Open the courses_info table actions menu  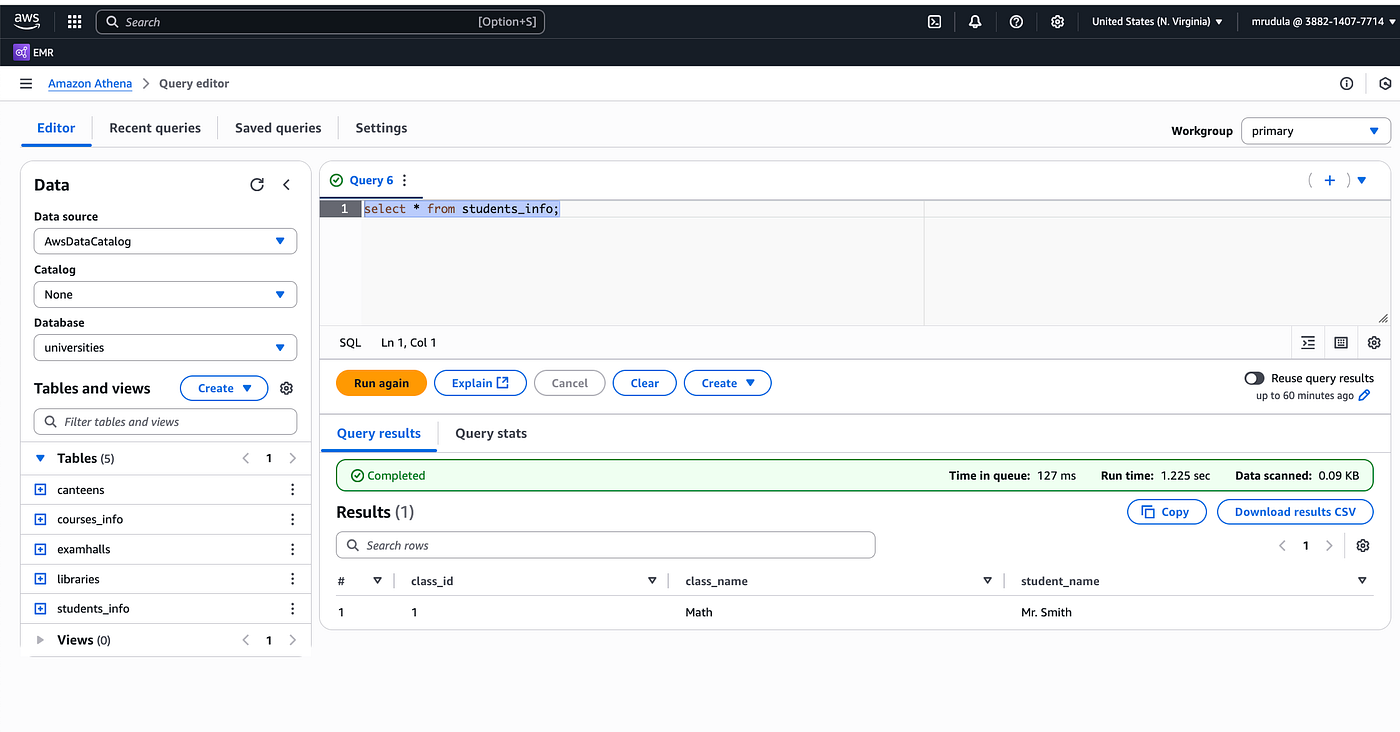tap(292, 519)
